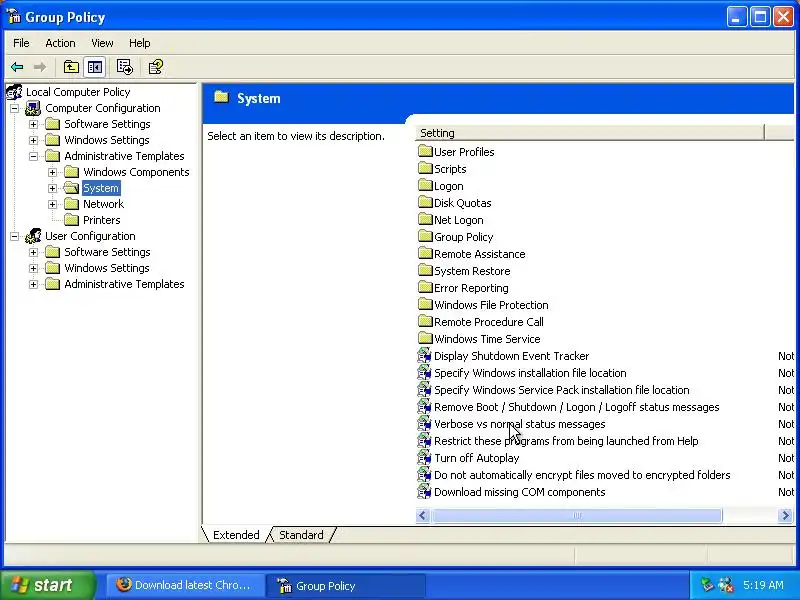This screenshot has height=600, width=800.
Task: Click the Download latest Chrome taskbar button
Action: click(x=186, y=585)
